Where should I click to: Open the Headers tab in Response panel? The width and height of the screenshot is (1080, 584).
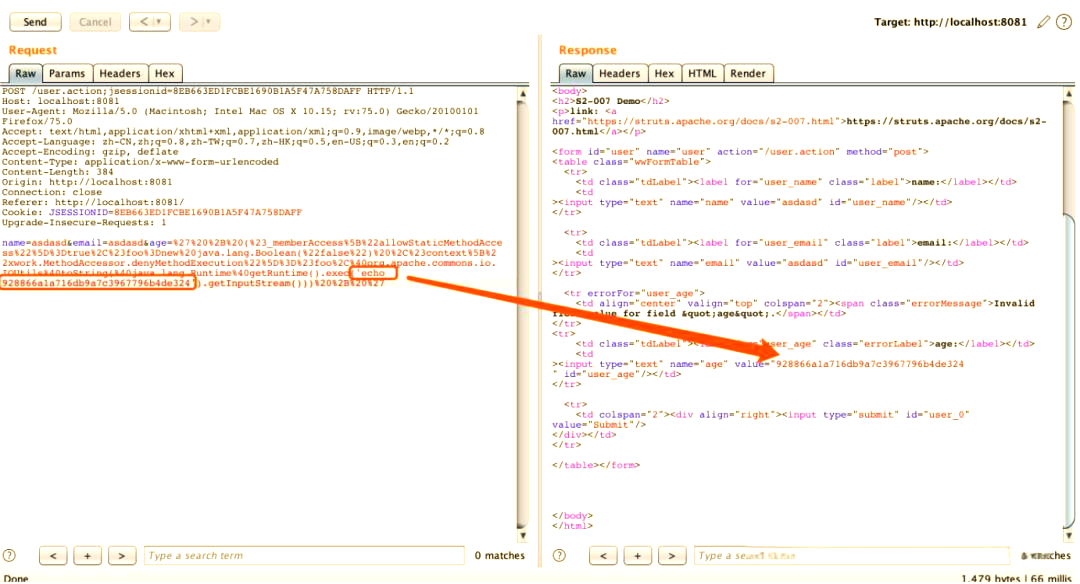tap(619, 74)
